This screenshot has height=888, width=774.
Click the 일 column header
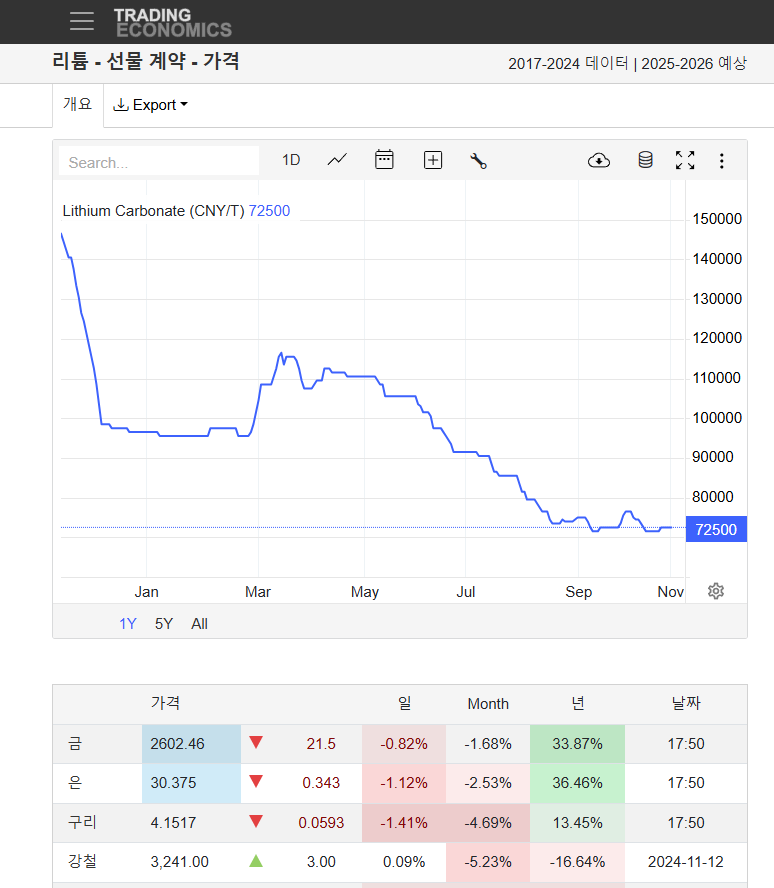tap(404, 703)
